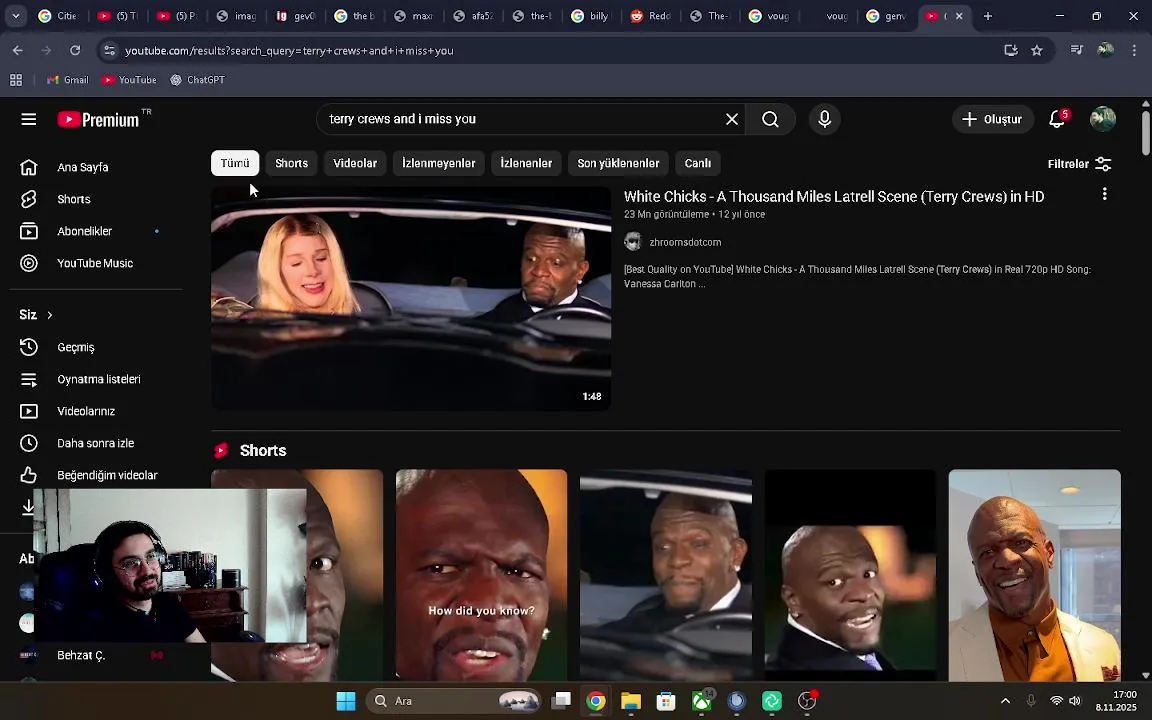The width and height of the screenshot is (1152, 720).
Task: Open White Chicks A Thousand Miles title link
Action: (834, 196)
